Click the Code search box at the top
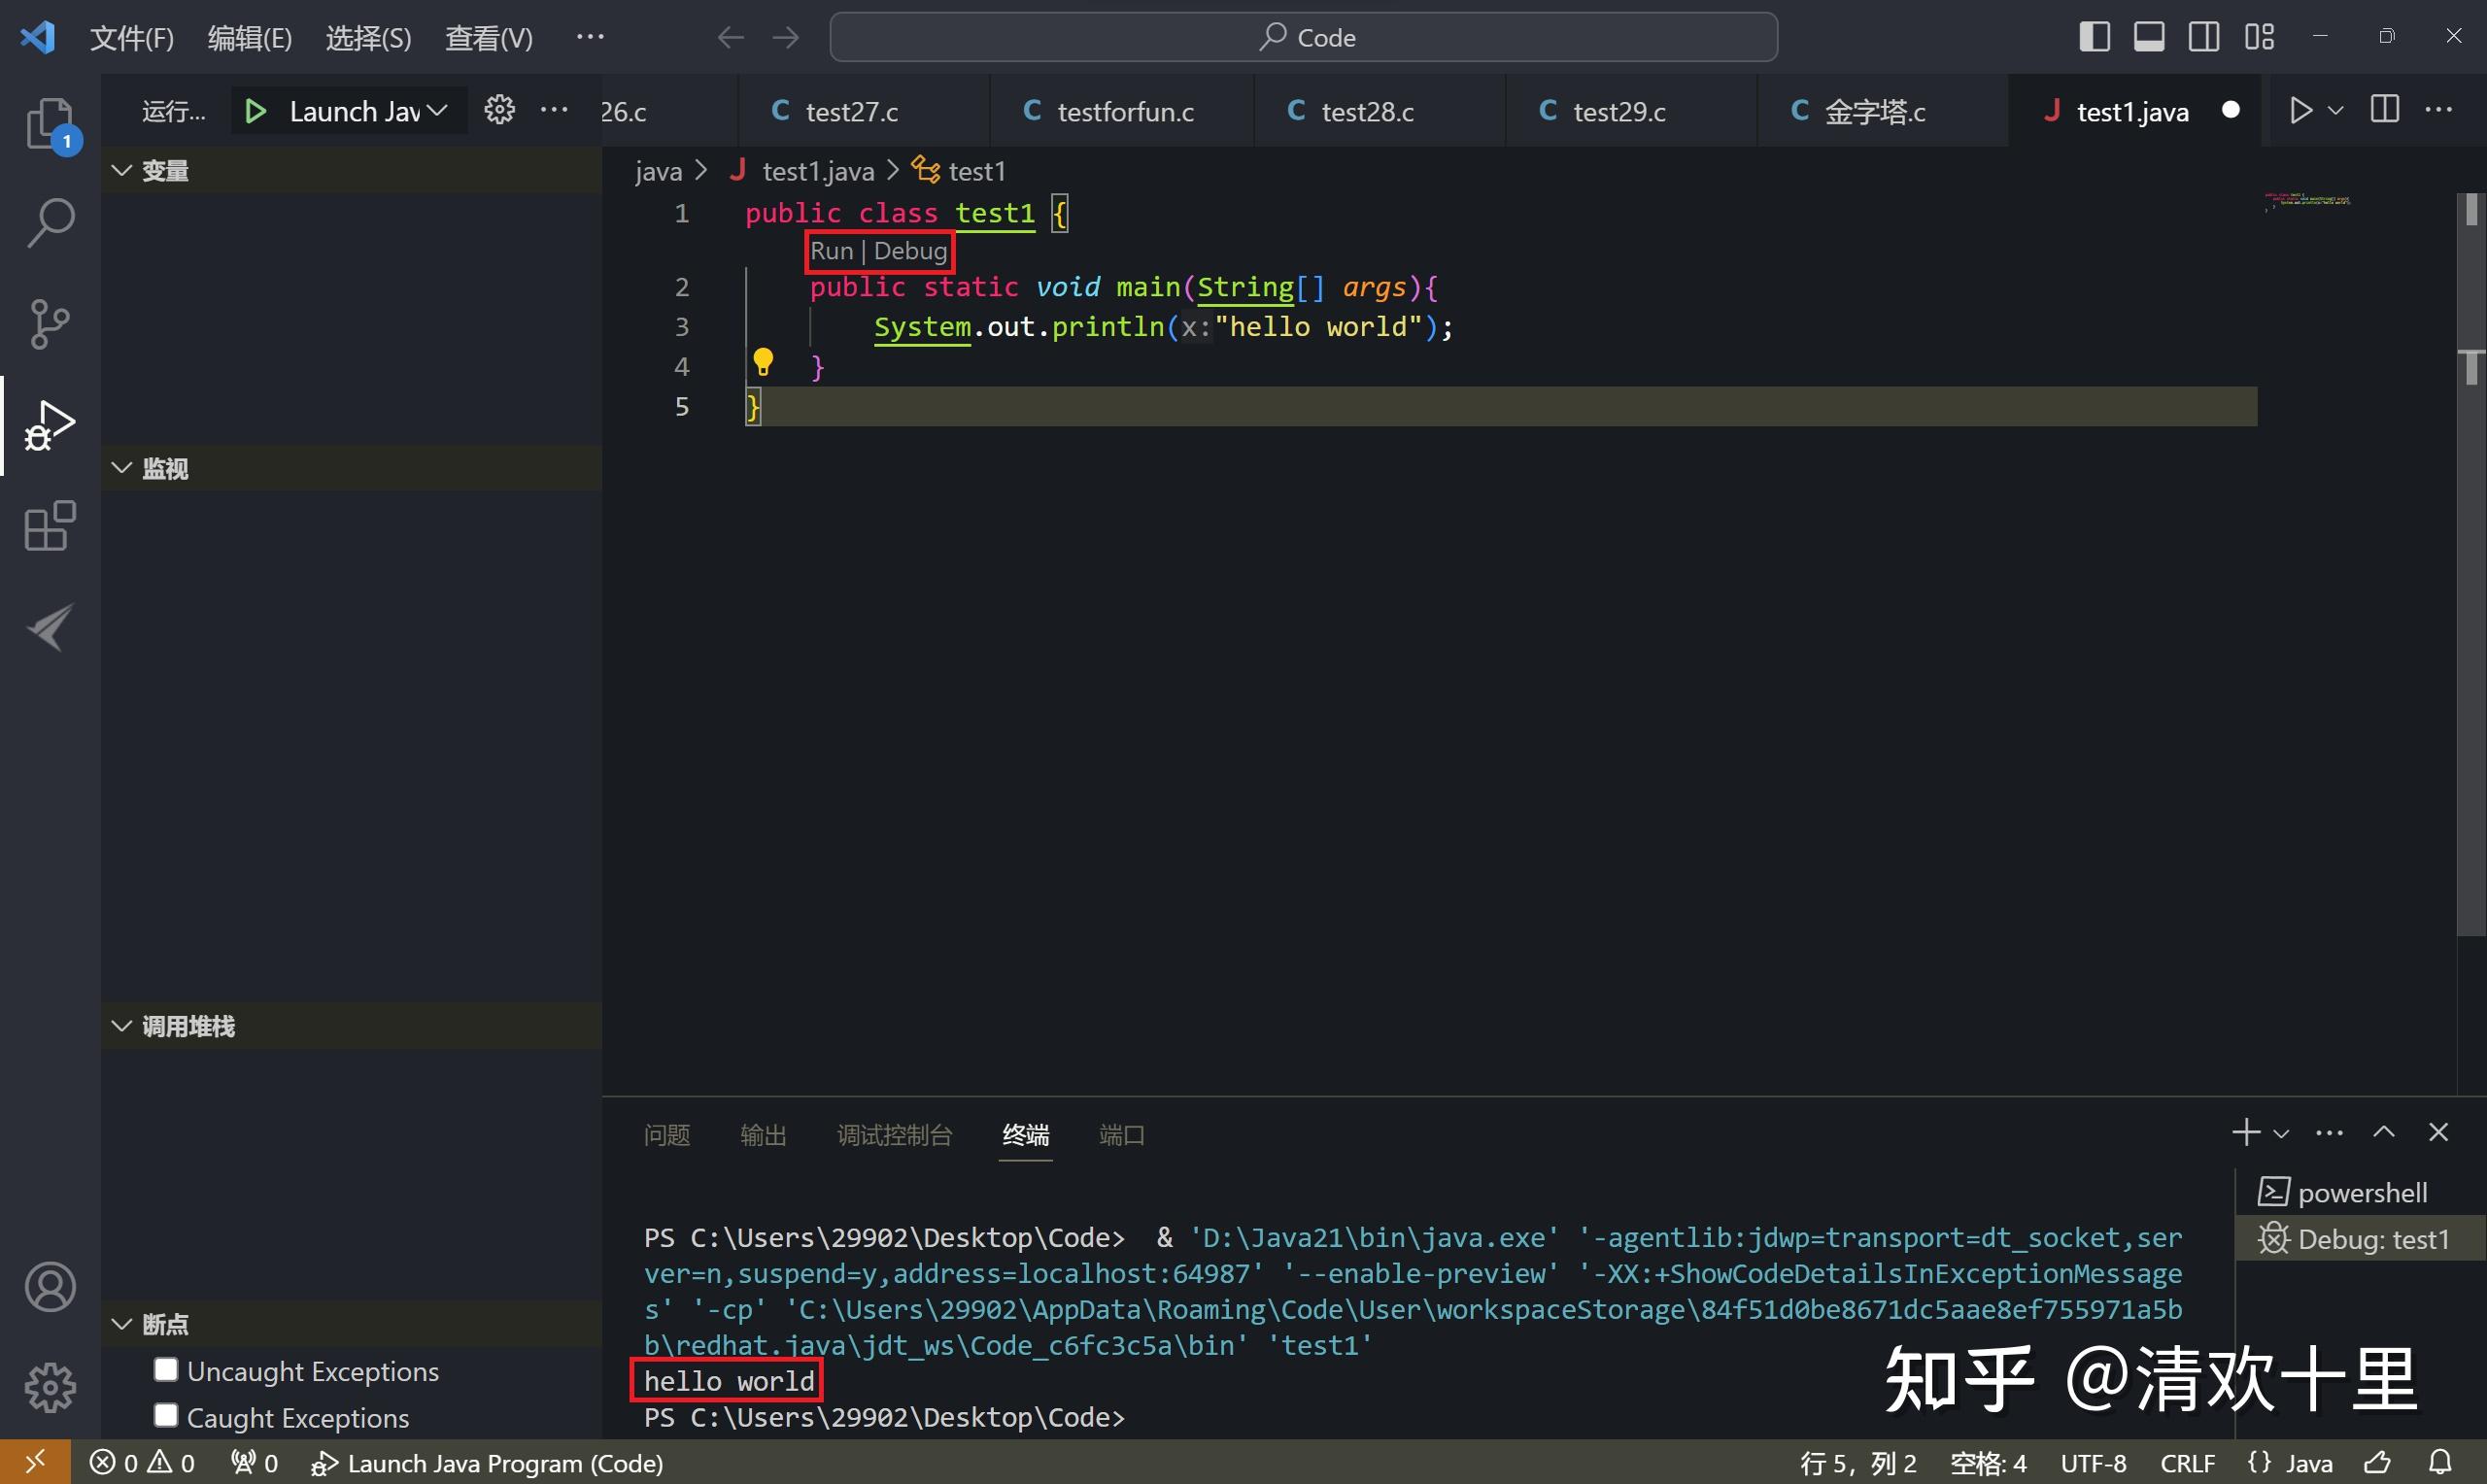 [1303, 36]
